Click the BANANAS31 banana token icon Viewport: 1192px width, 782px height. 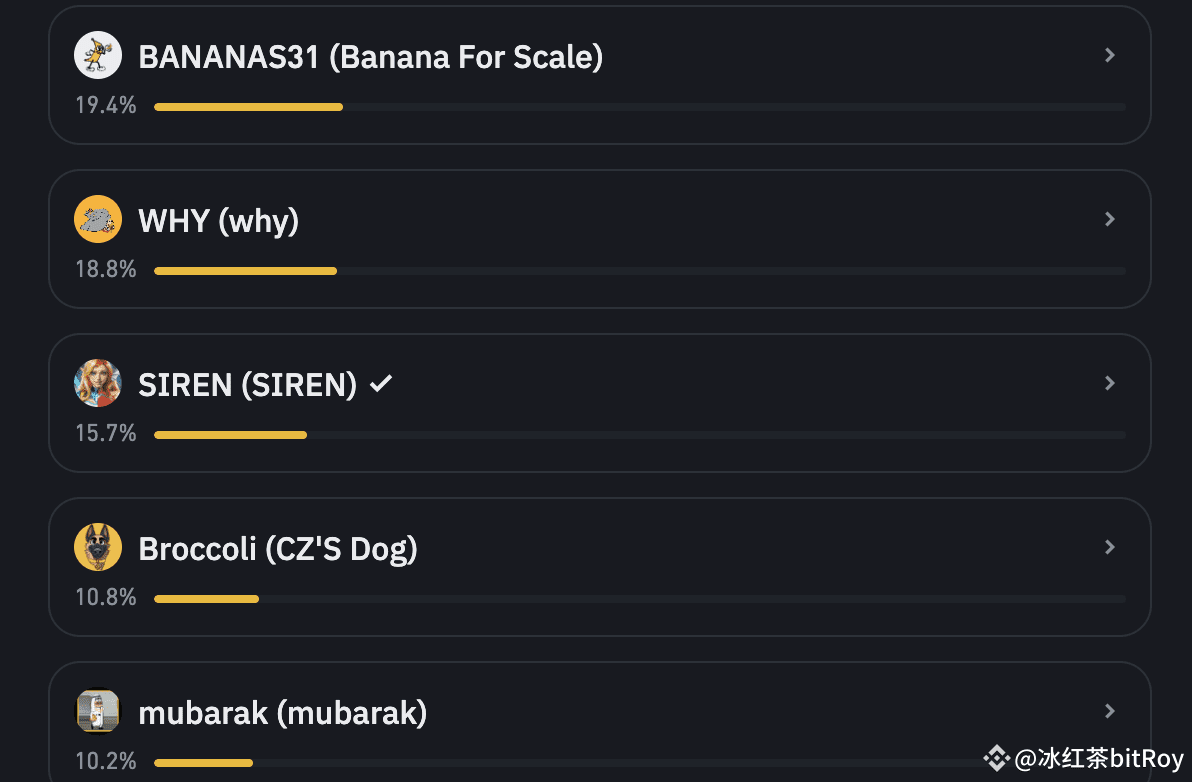click(98, 56)
